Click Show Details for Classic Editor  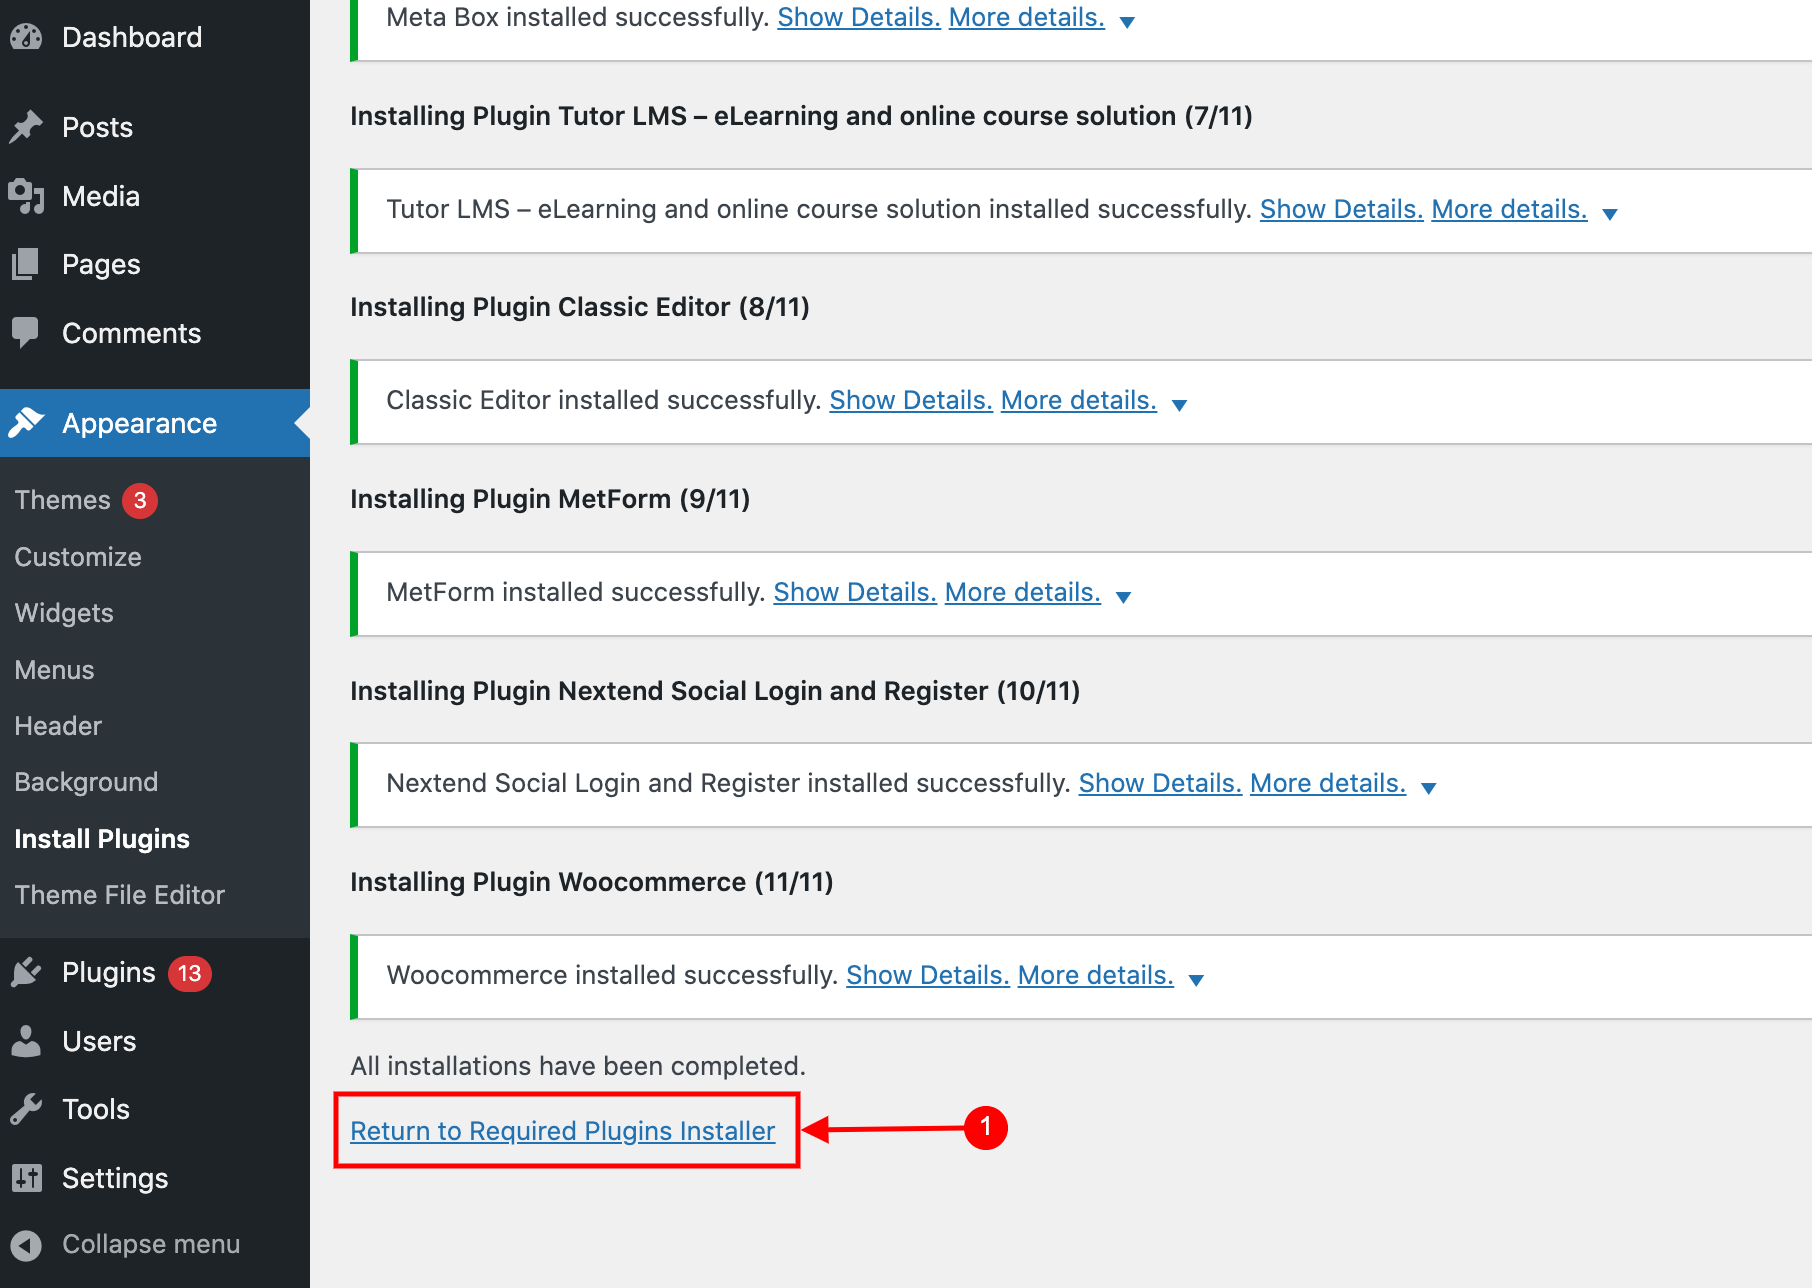911,400
